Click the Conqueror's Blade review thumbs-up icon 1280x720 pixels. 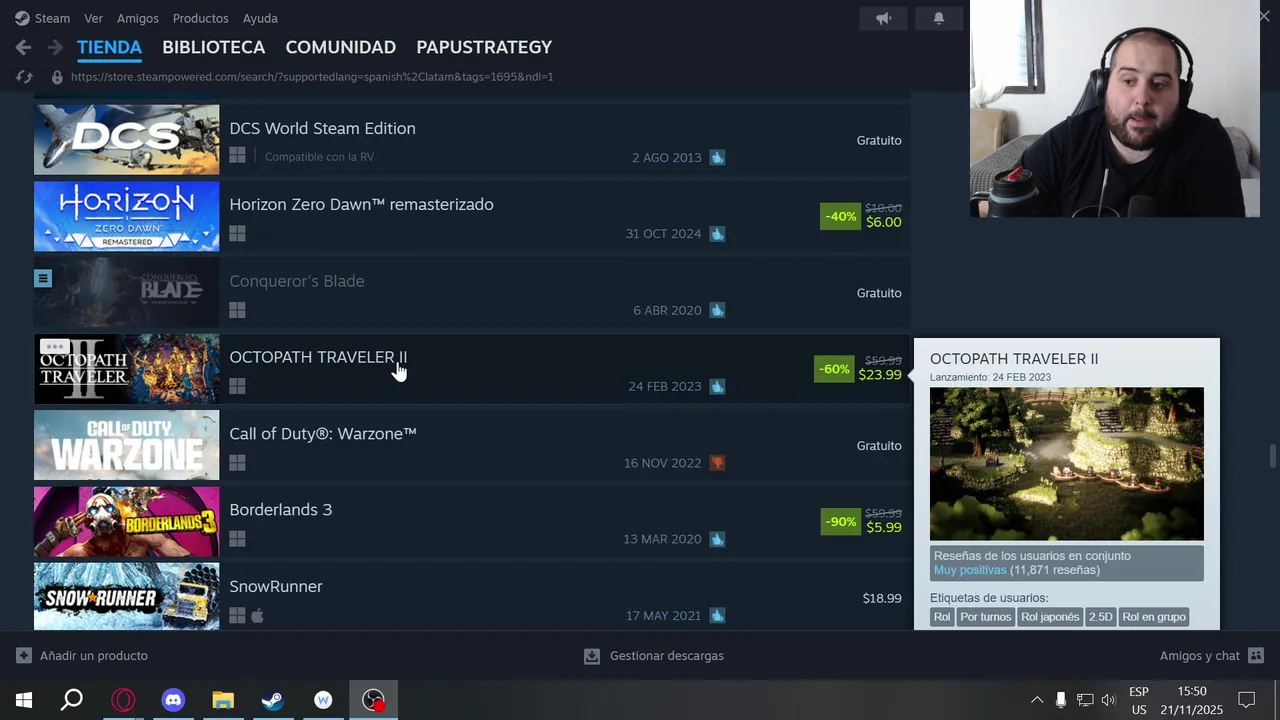pos(717,310)
